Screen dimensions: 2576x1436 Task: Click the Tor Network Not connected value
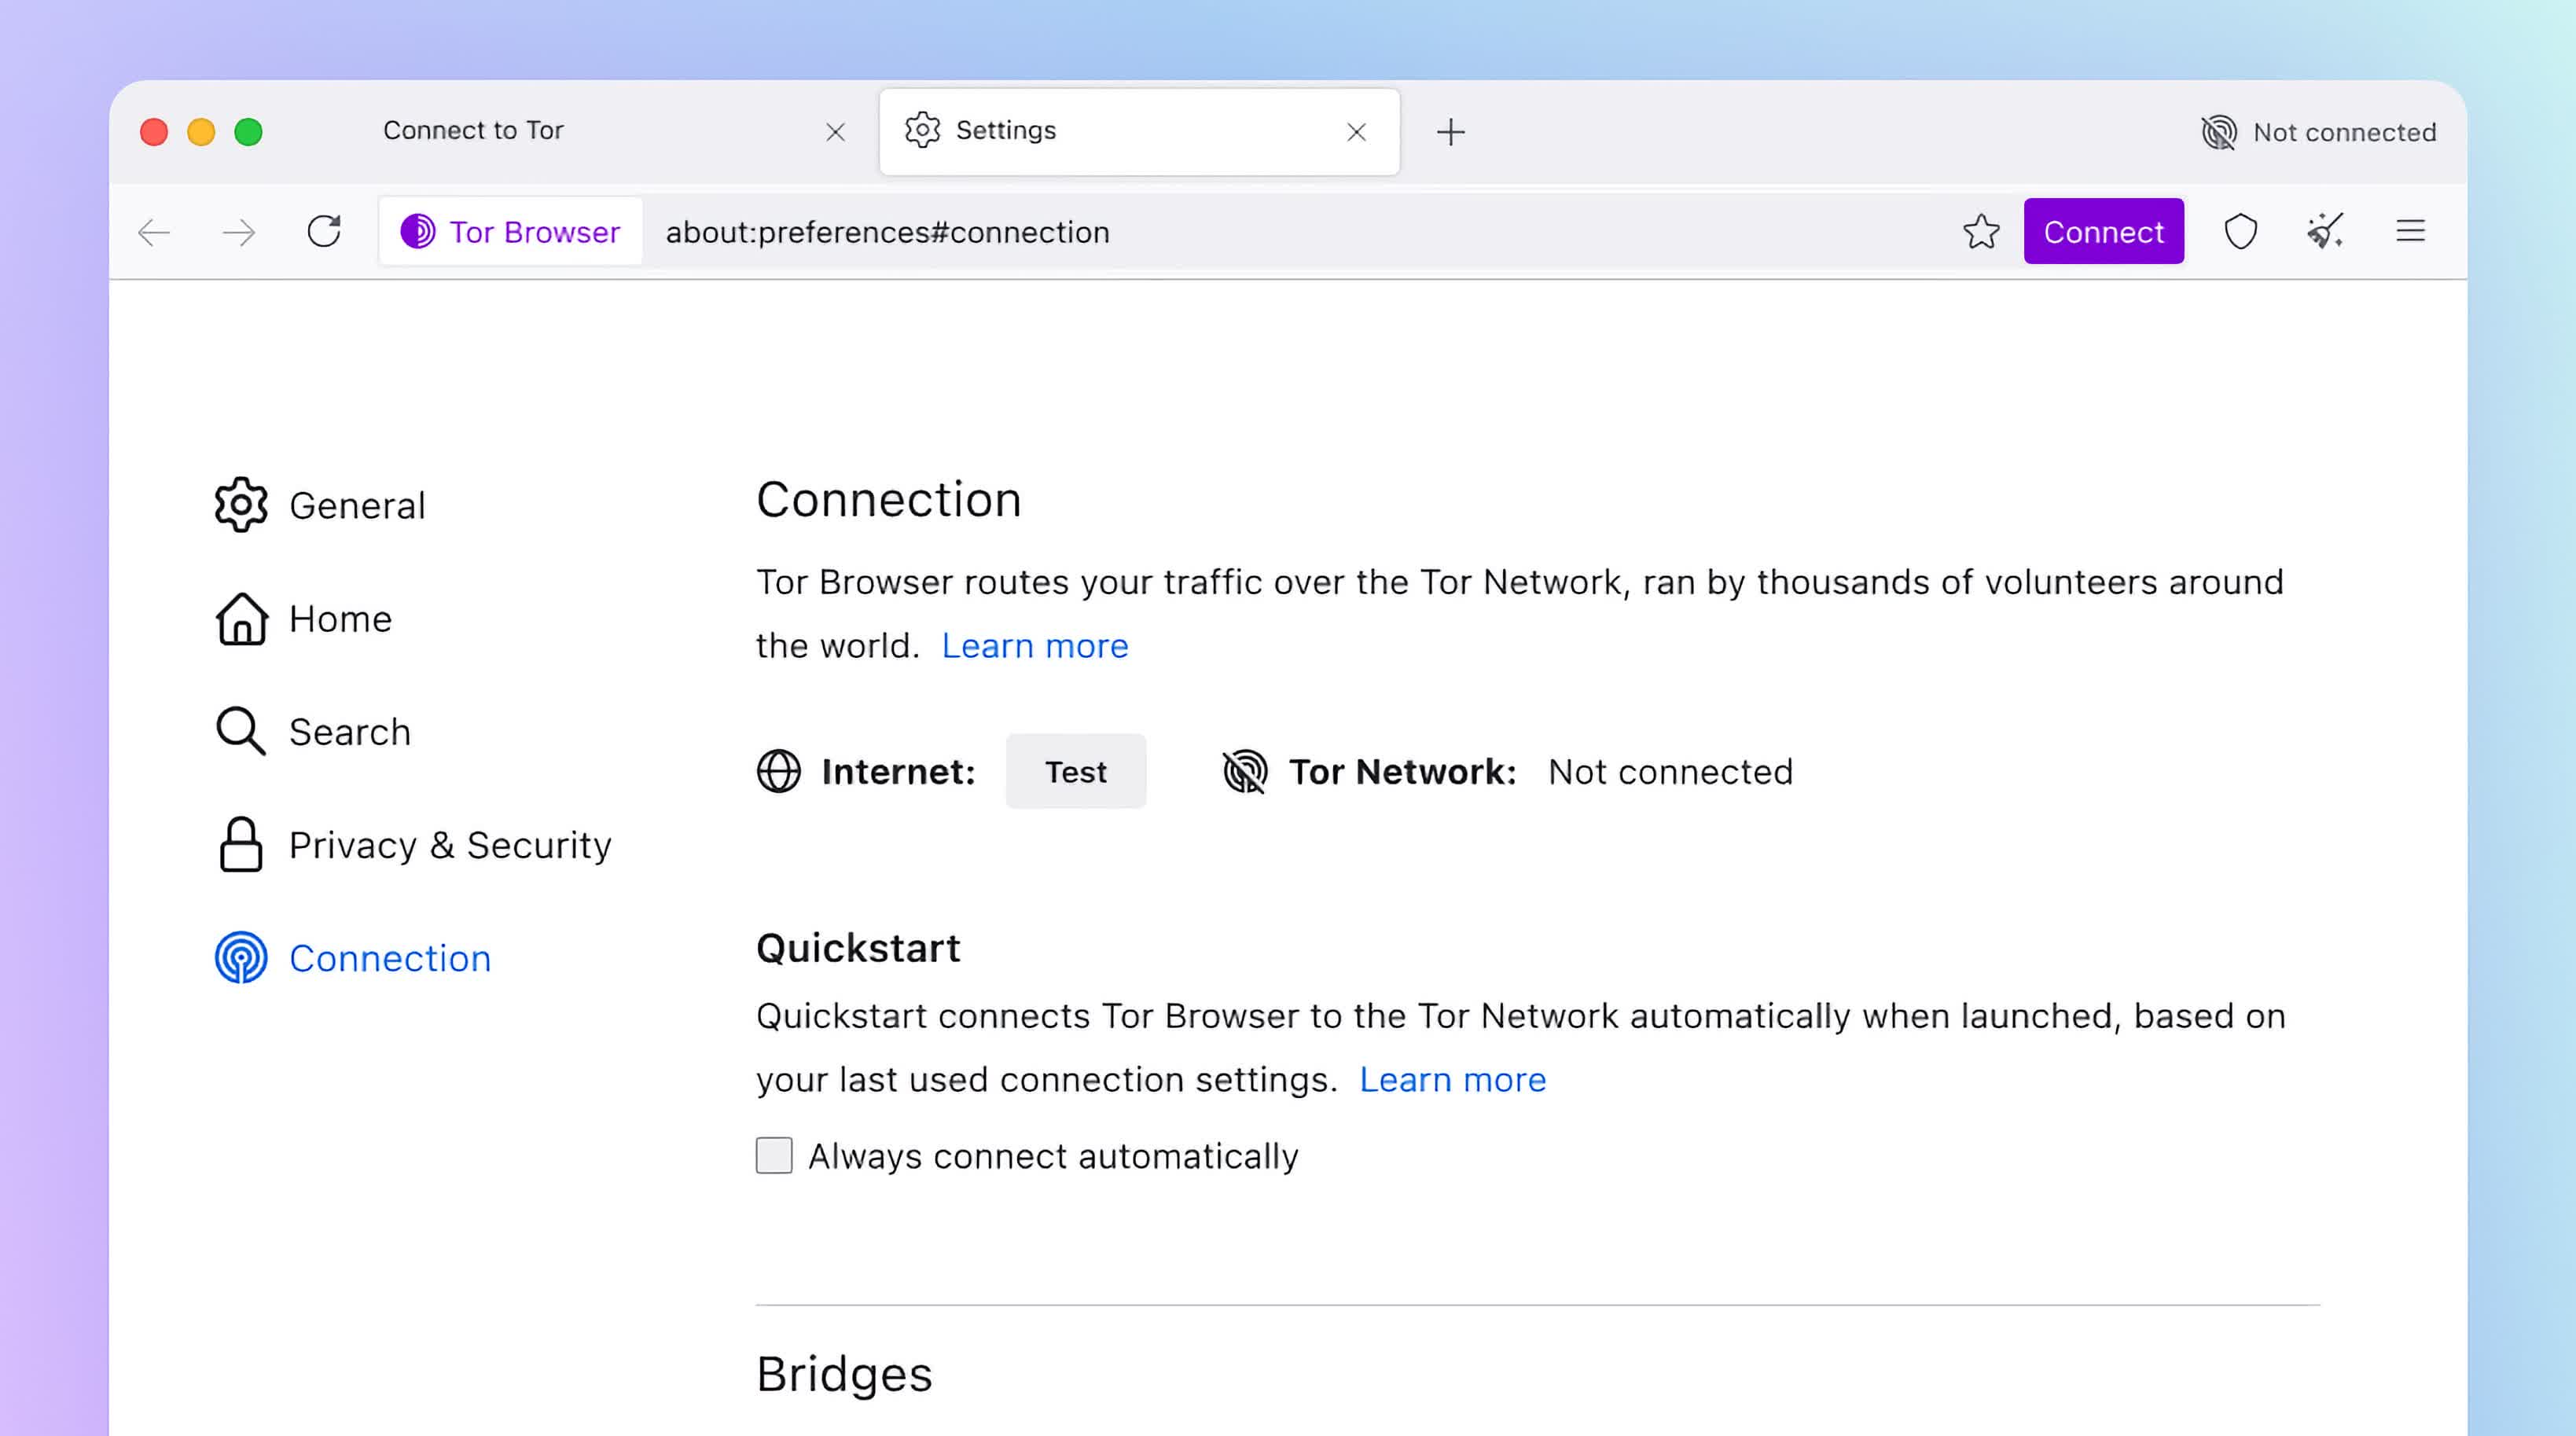tap(1670, 772)
